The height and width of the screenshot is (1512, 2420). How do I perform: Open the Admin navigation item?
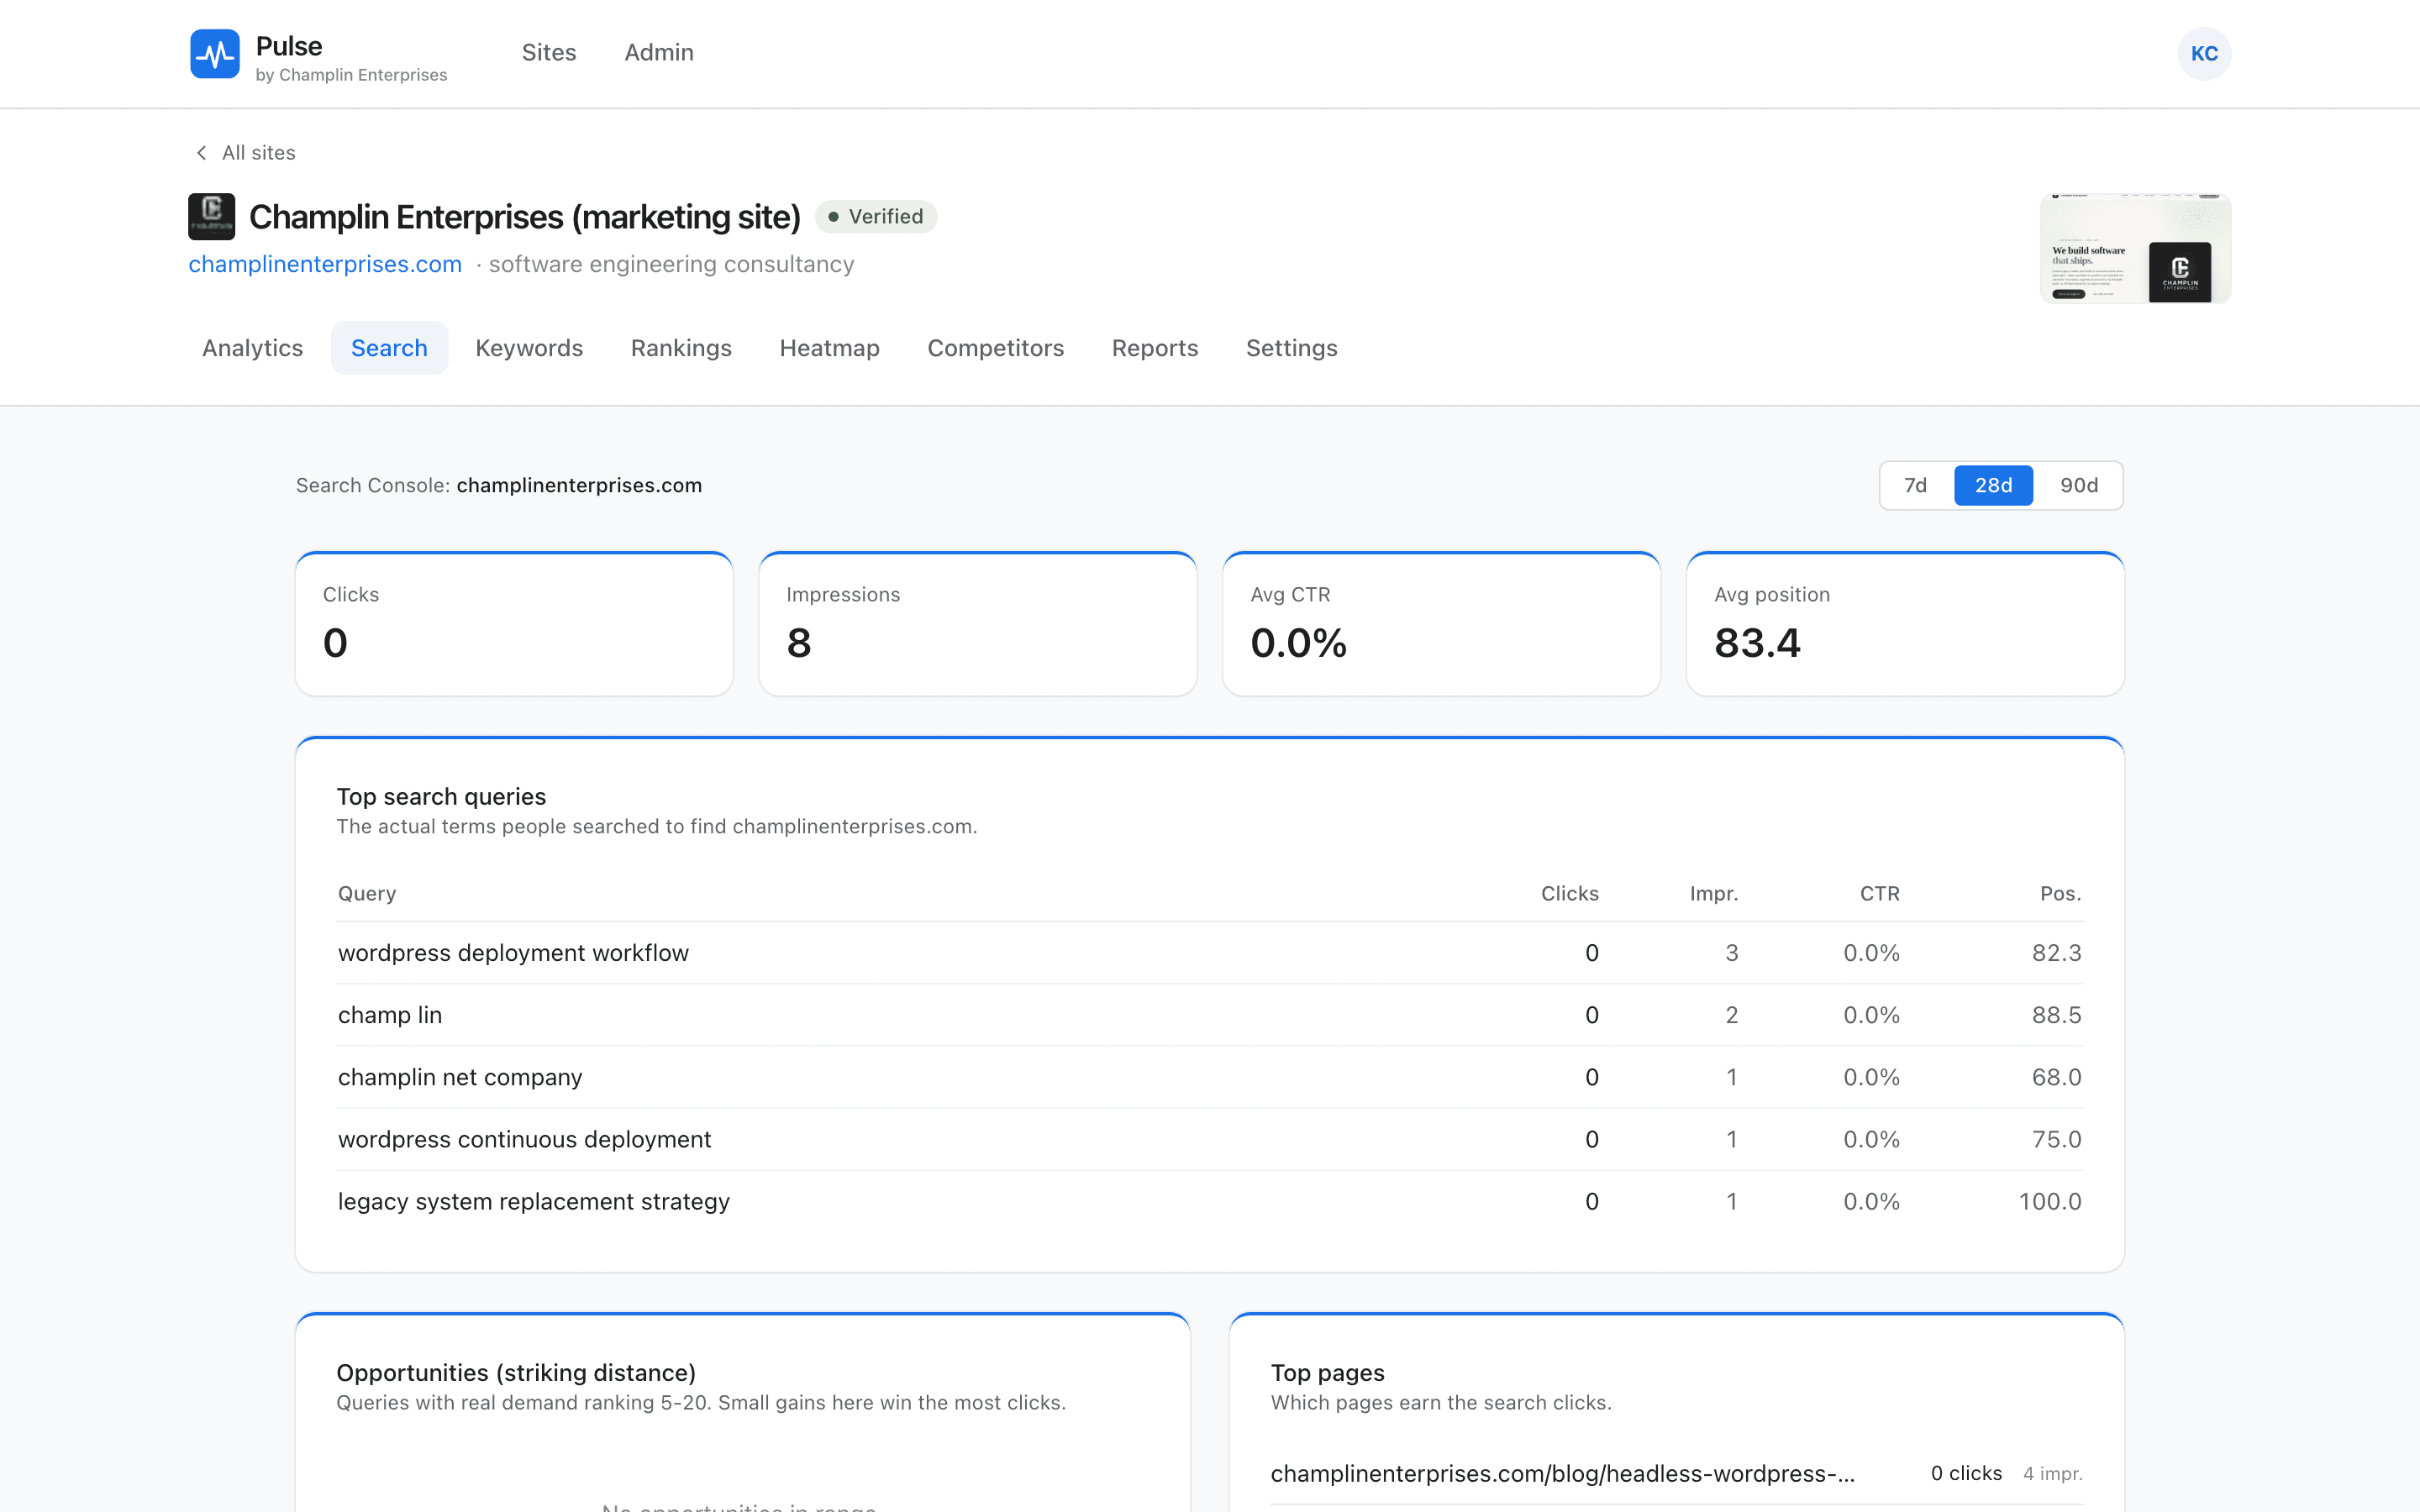pos(659,53)
